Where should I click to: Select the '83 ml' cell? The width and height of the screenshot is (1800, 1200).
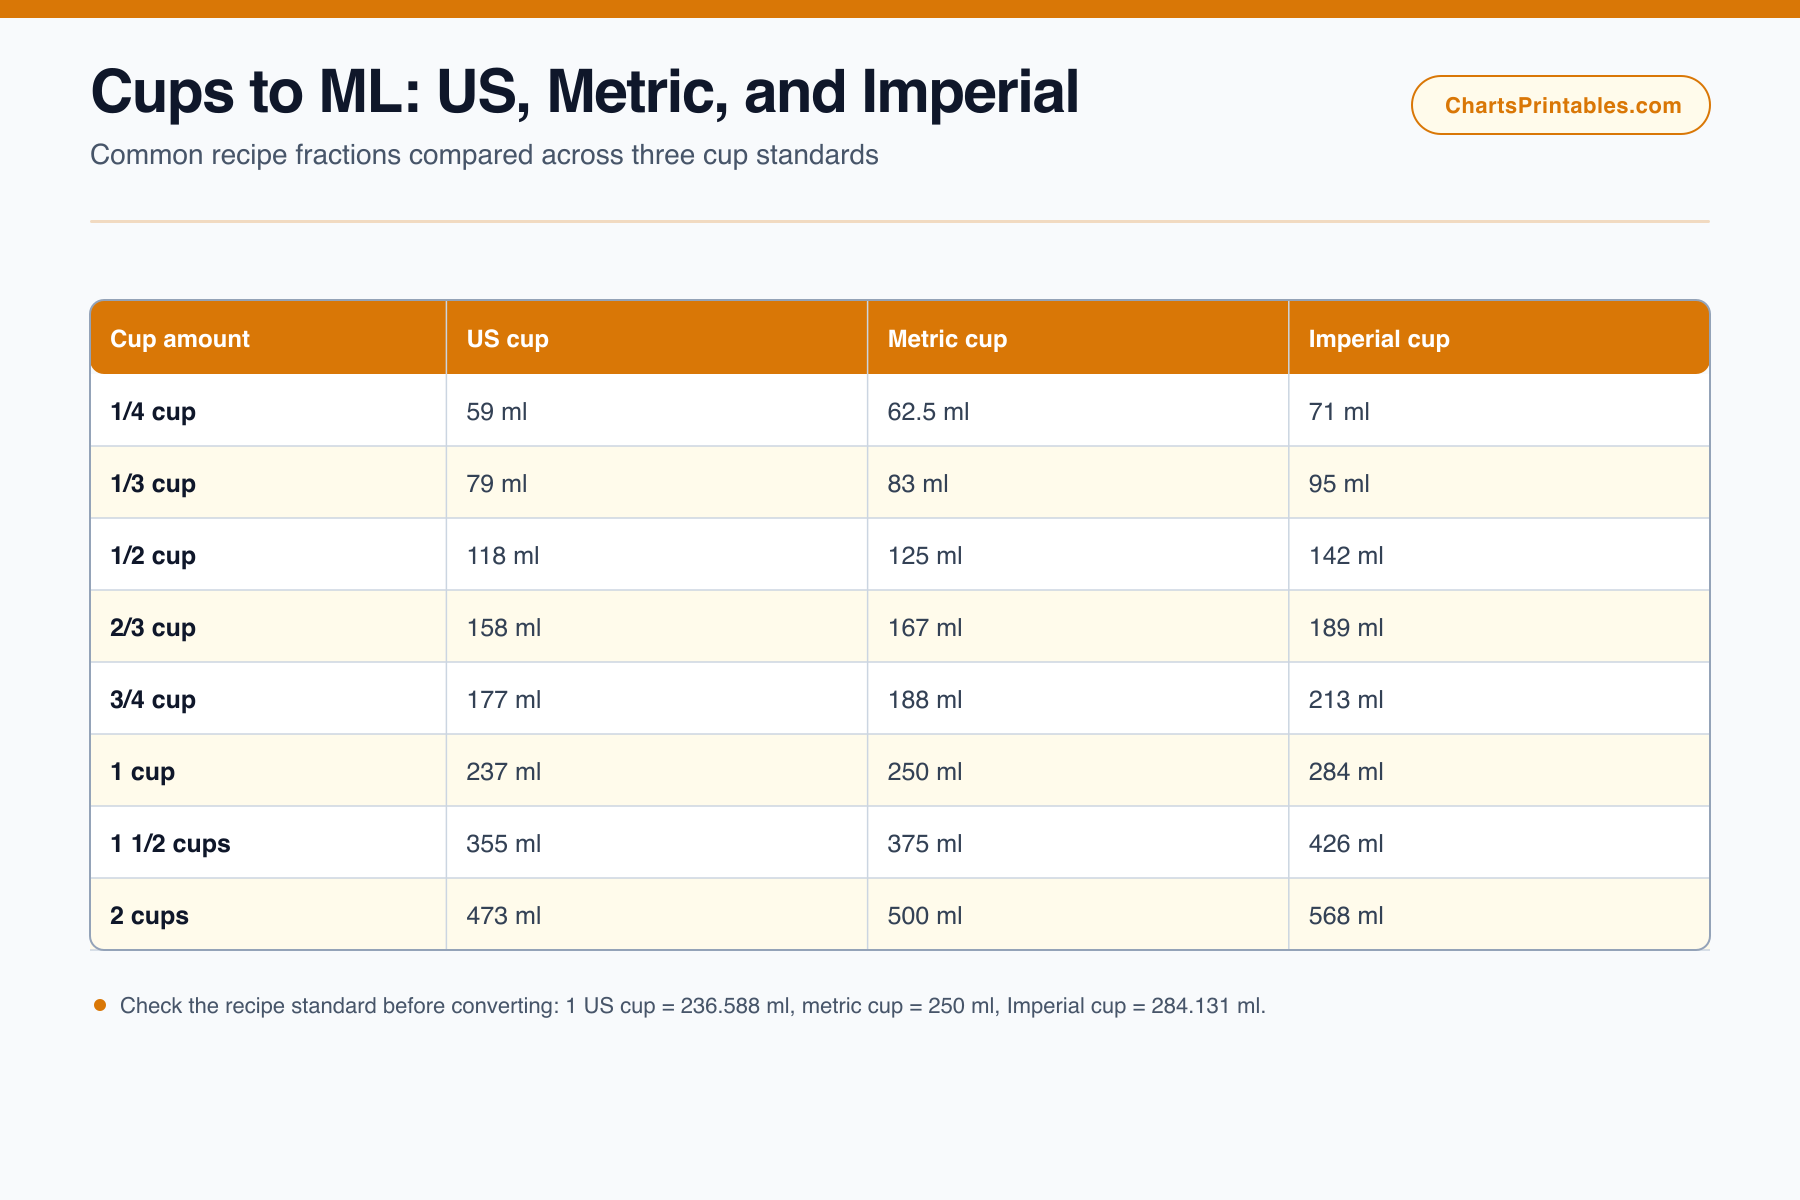click(1078, 482)
